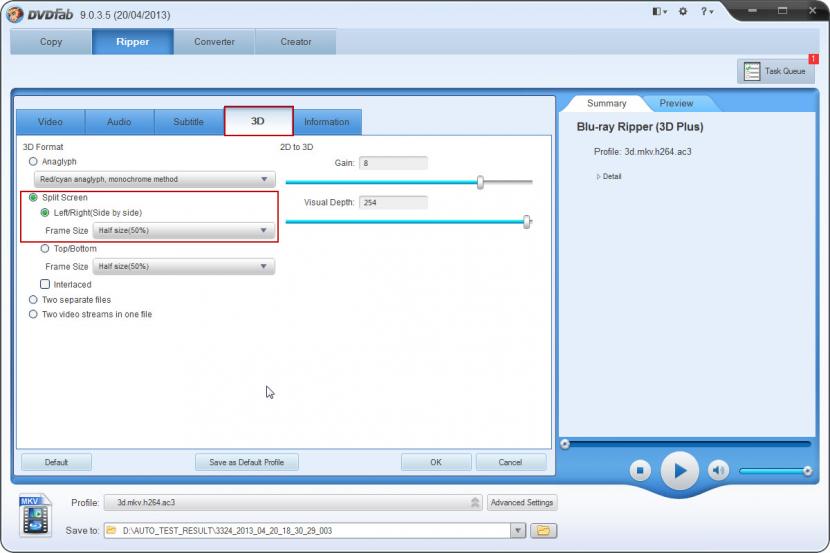Adjust the Gain slider handle
The image size is (830, 553).
click(480, 182)
